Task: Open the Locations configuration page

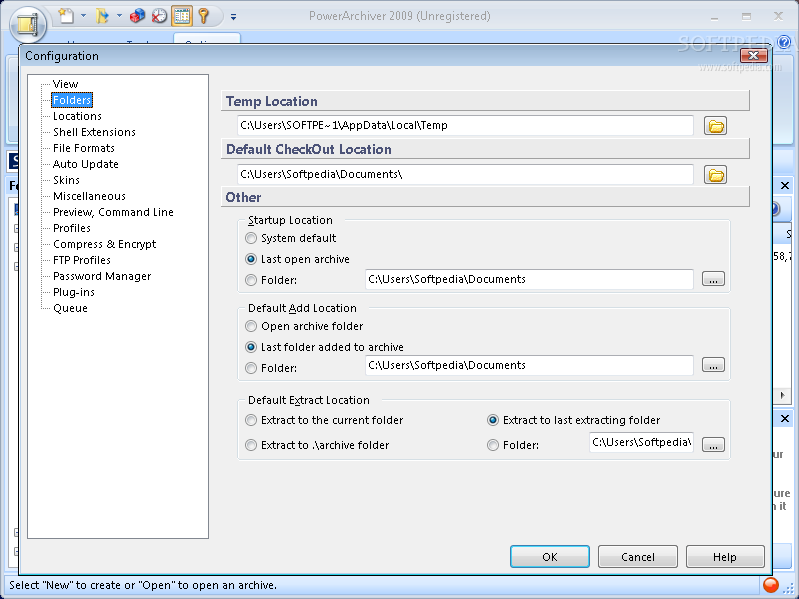Action: coord(77,116)
